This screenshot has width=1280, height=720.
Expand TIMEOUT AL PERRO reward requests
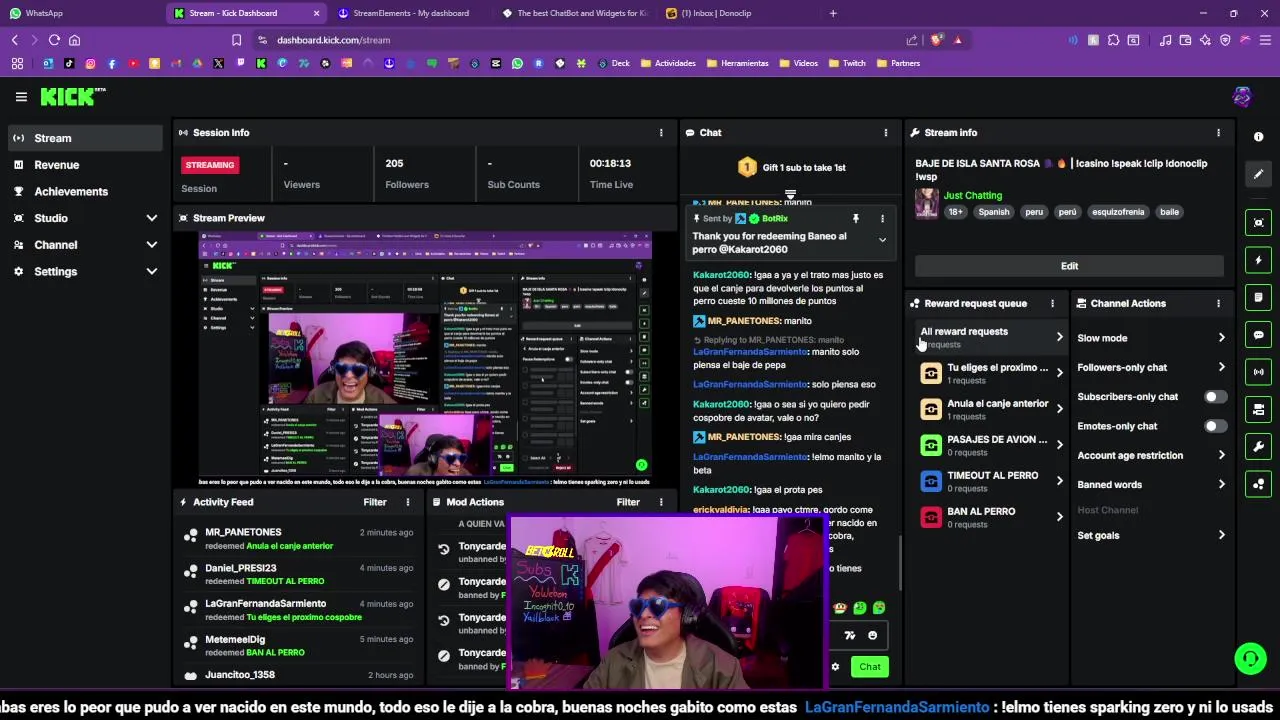(x=991, y=481)
